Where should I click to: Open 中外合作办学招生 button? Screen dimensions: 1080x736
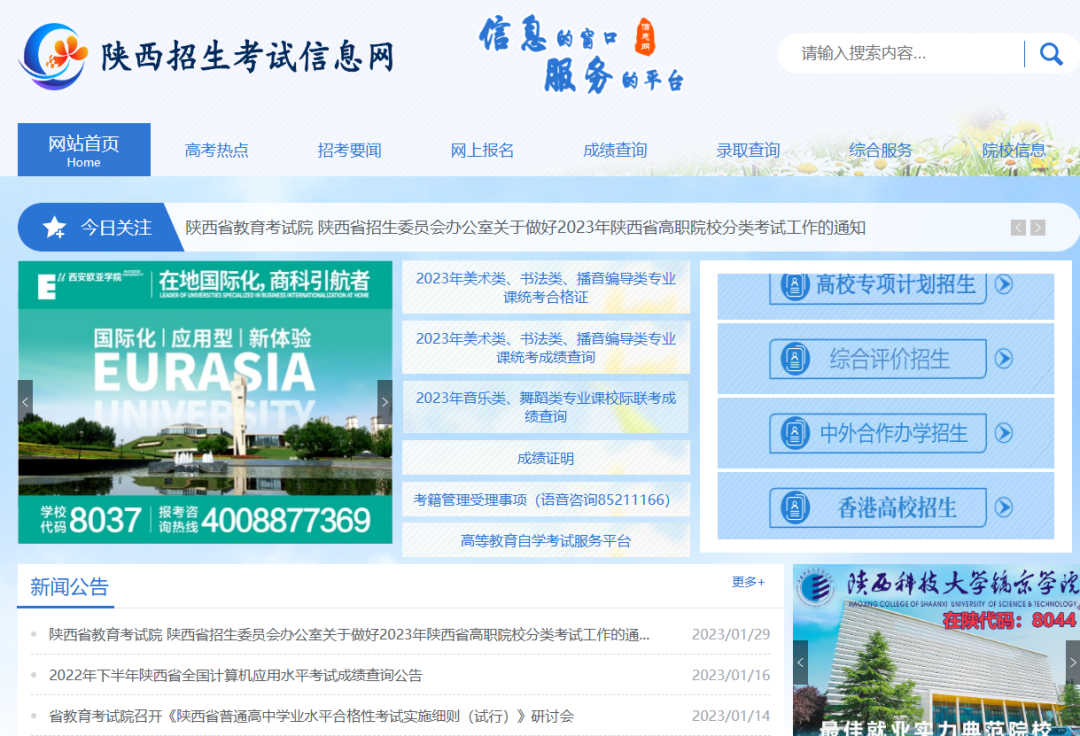(x=878, y=433)
